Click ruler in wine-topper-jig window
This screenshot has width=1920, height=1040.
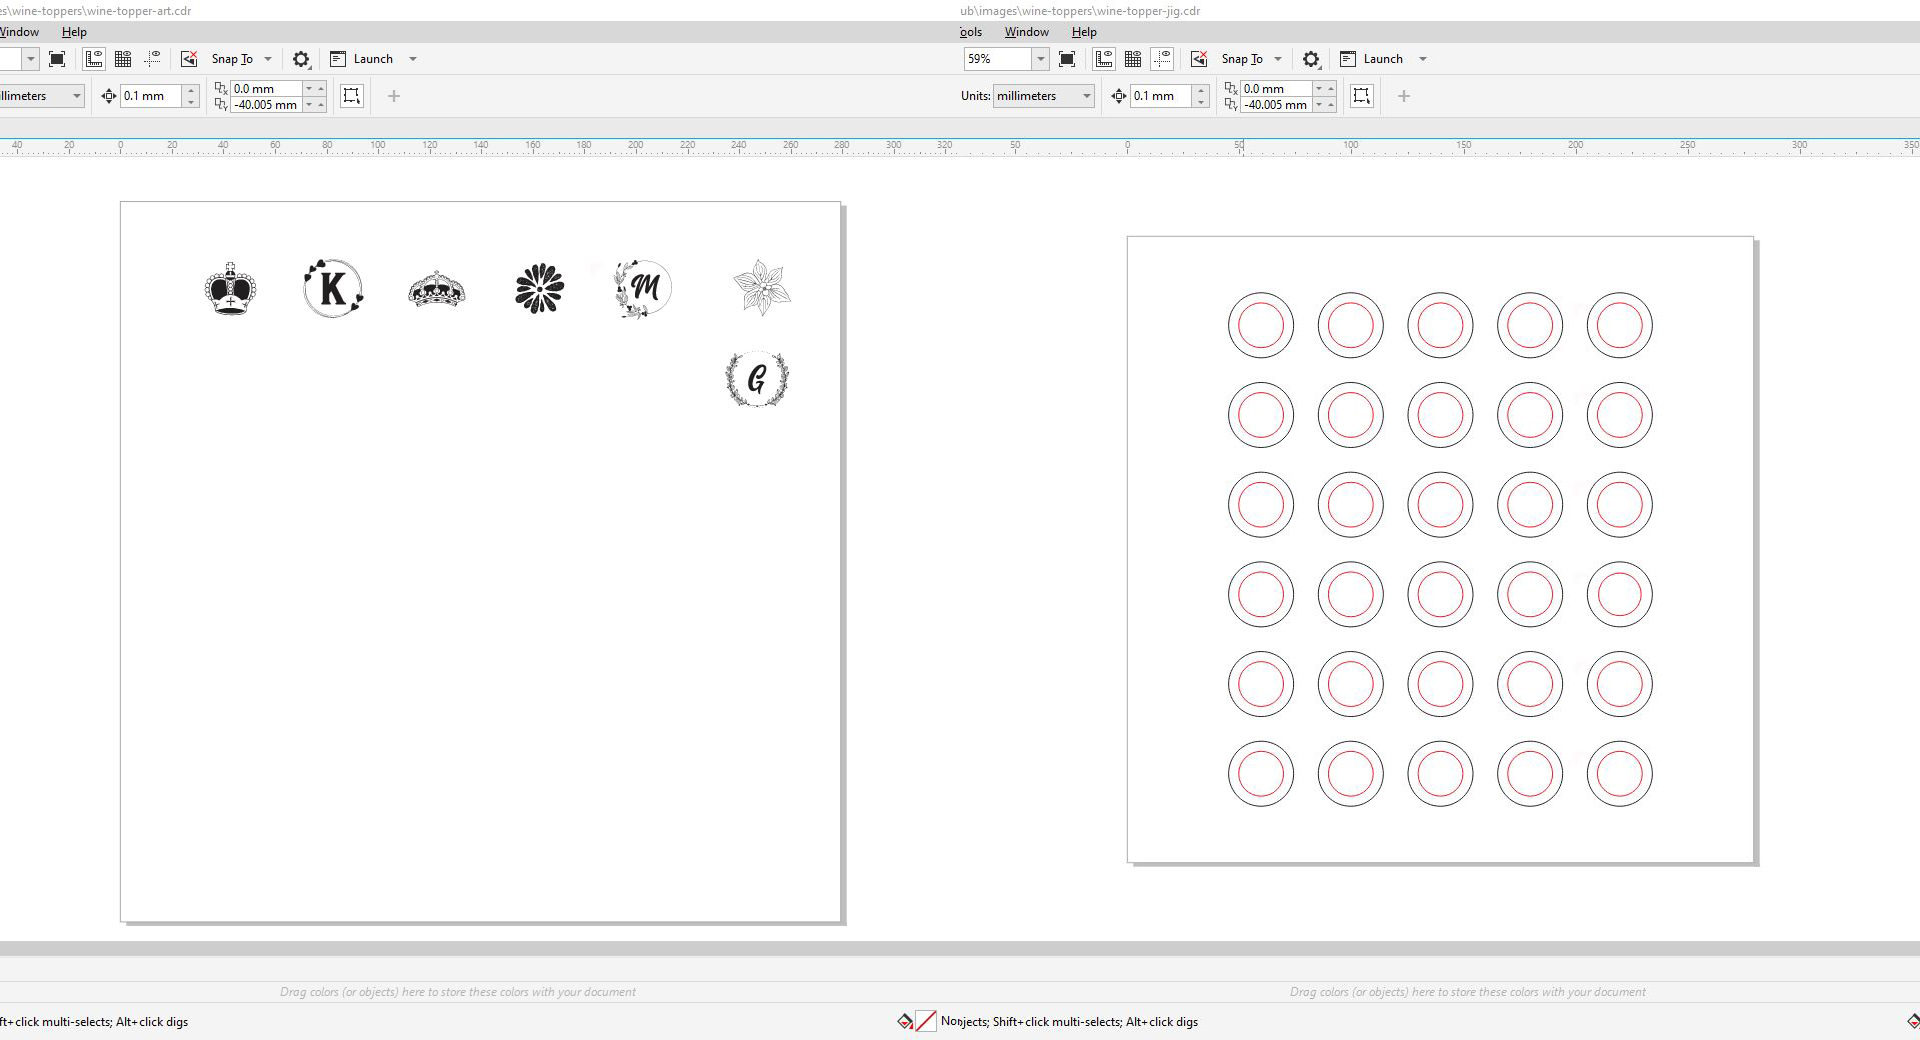[1440, 147]
